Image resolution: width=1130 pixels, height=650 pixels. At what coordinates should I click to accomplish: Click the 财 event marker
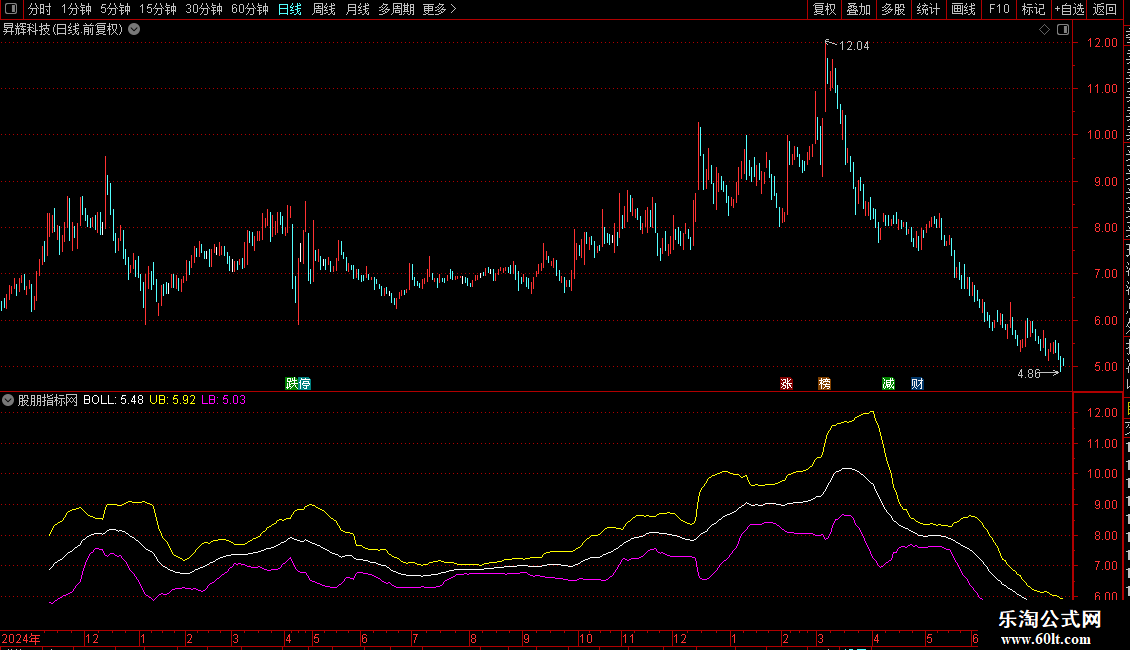[x=917, y=383]
